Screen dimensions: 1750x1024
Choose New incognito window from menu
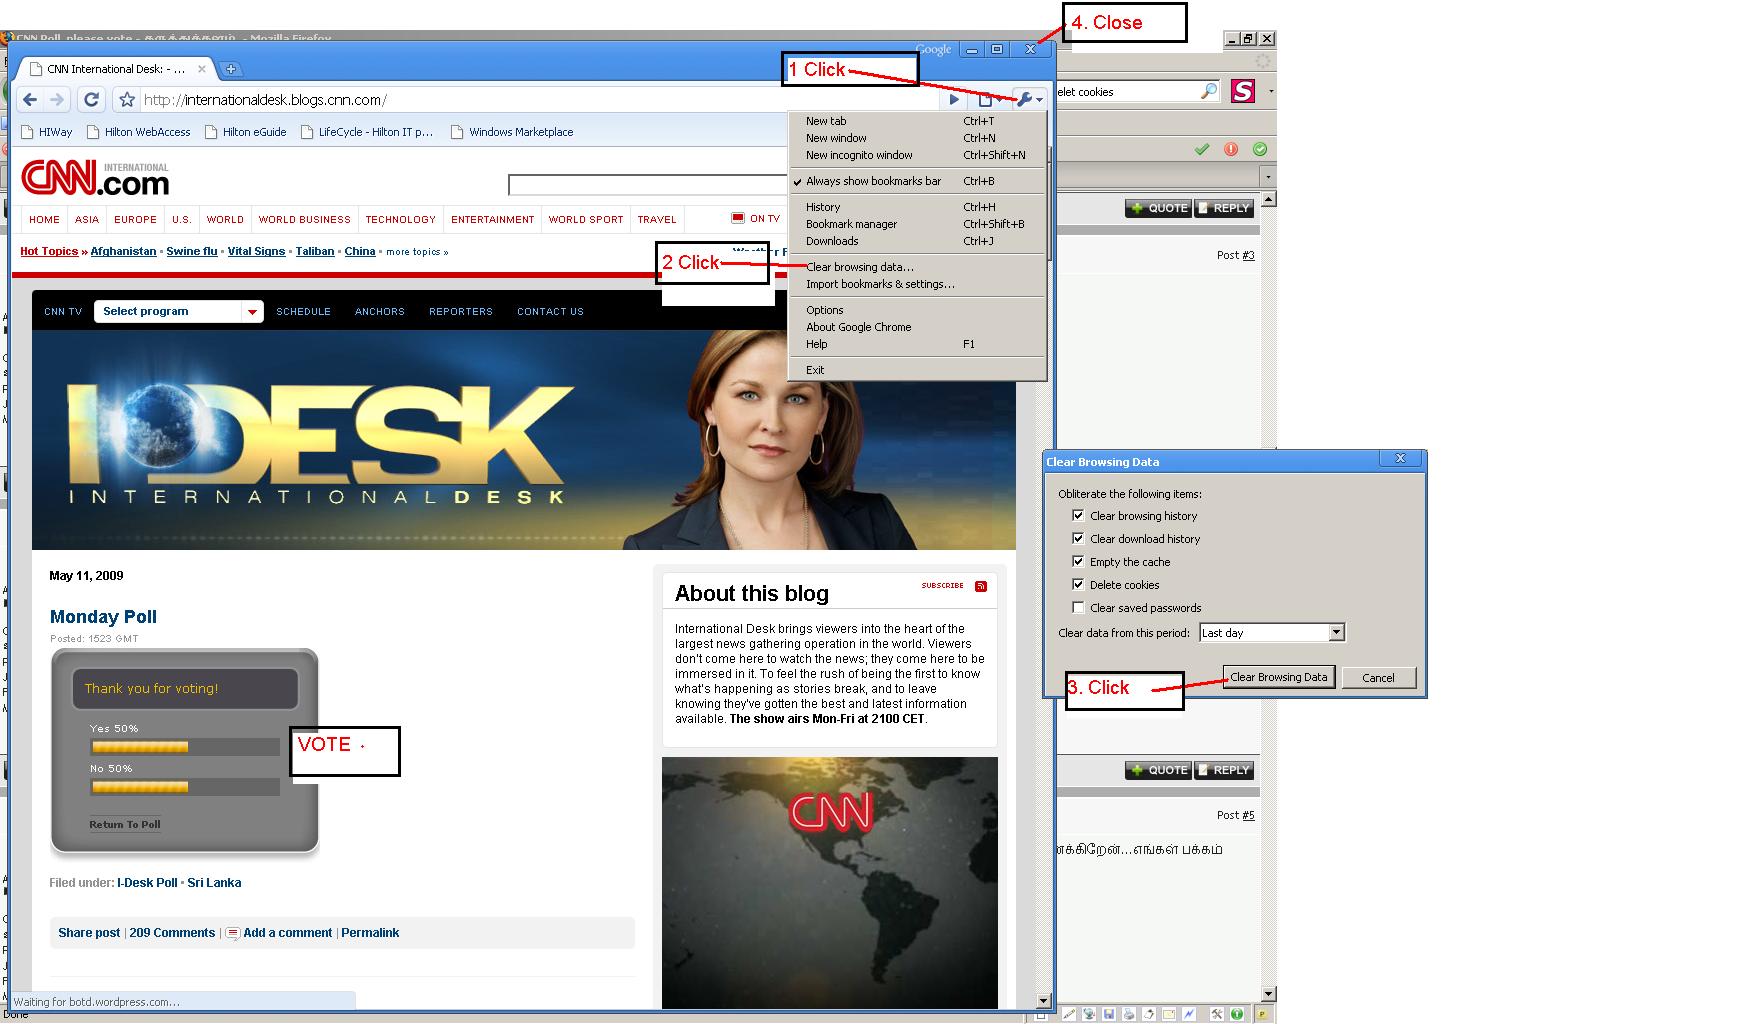click(x=859, y=155)
